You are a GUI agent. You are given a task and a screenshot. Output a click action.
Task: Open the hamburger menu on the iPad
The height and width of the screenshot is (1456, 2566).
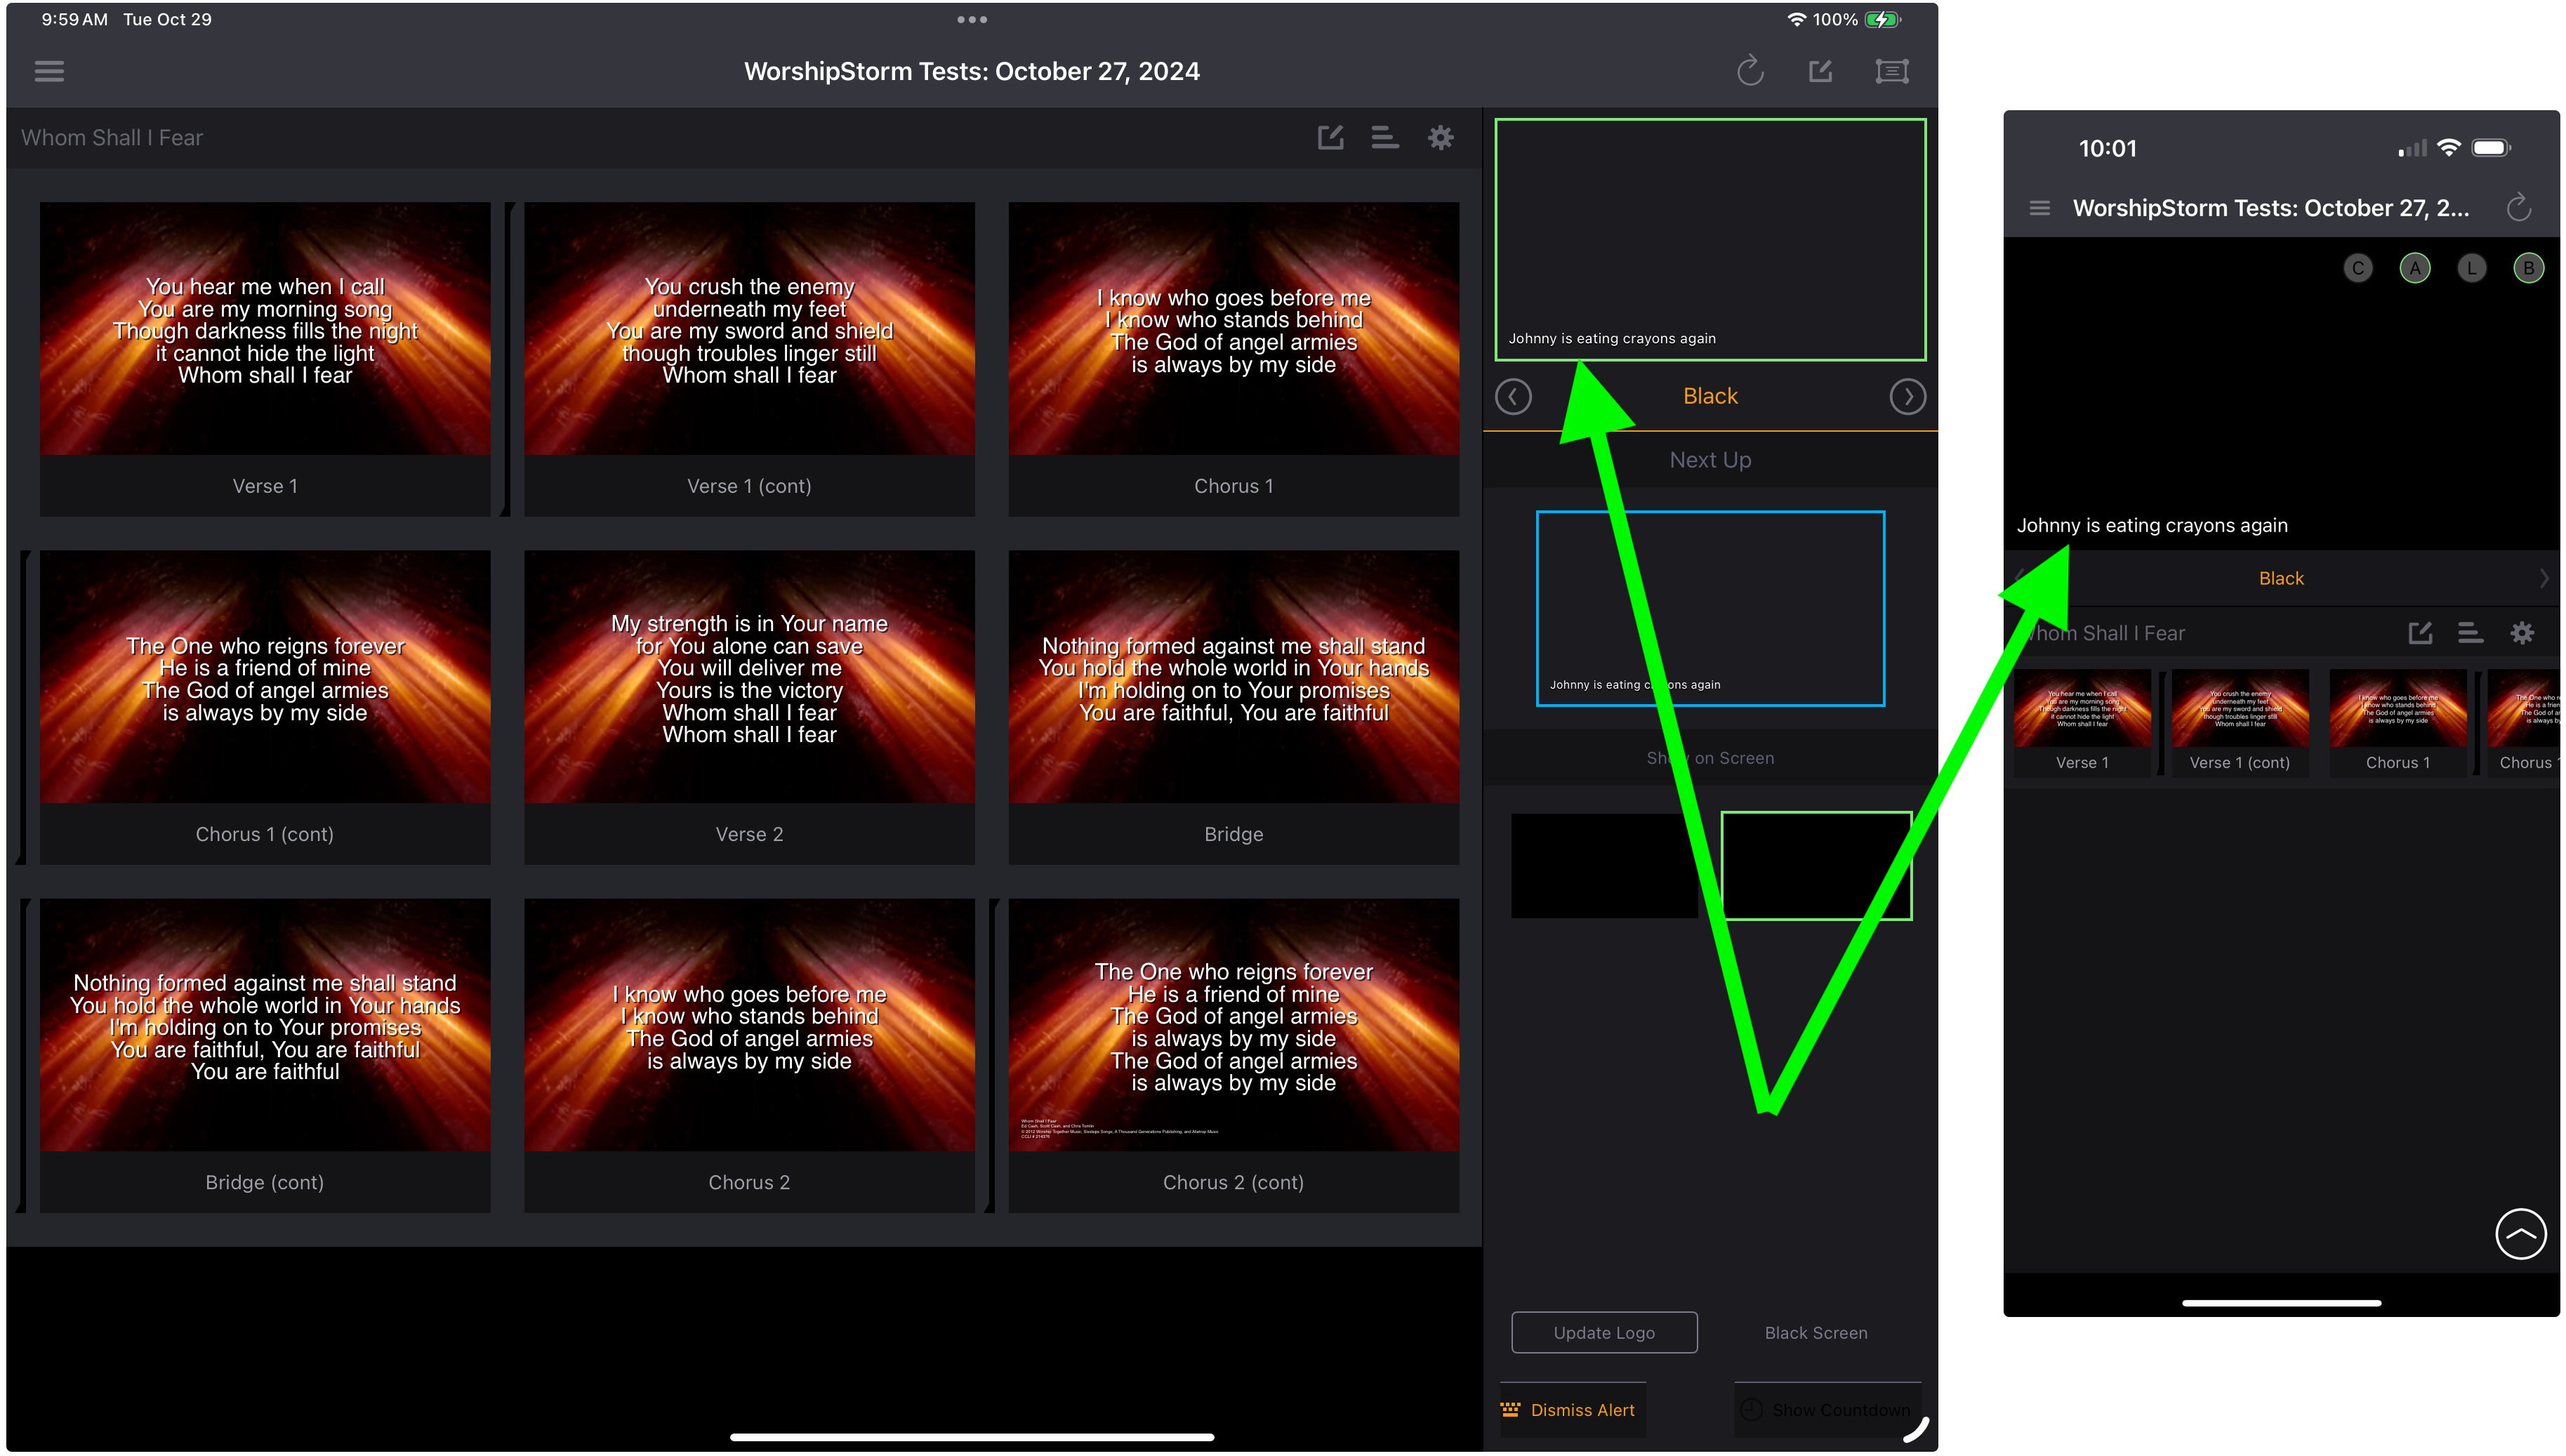pyautogui.click(x=49, y=71)
